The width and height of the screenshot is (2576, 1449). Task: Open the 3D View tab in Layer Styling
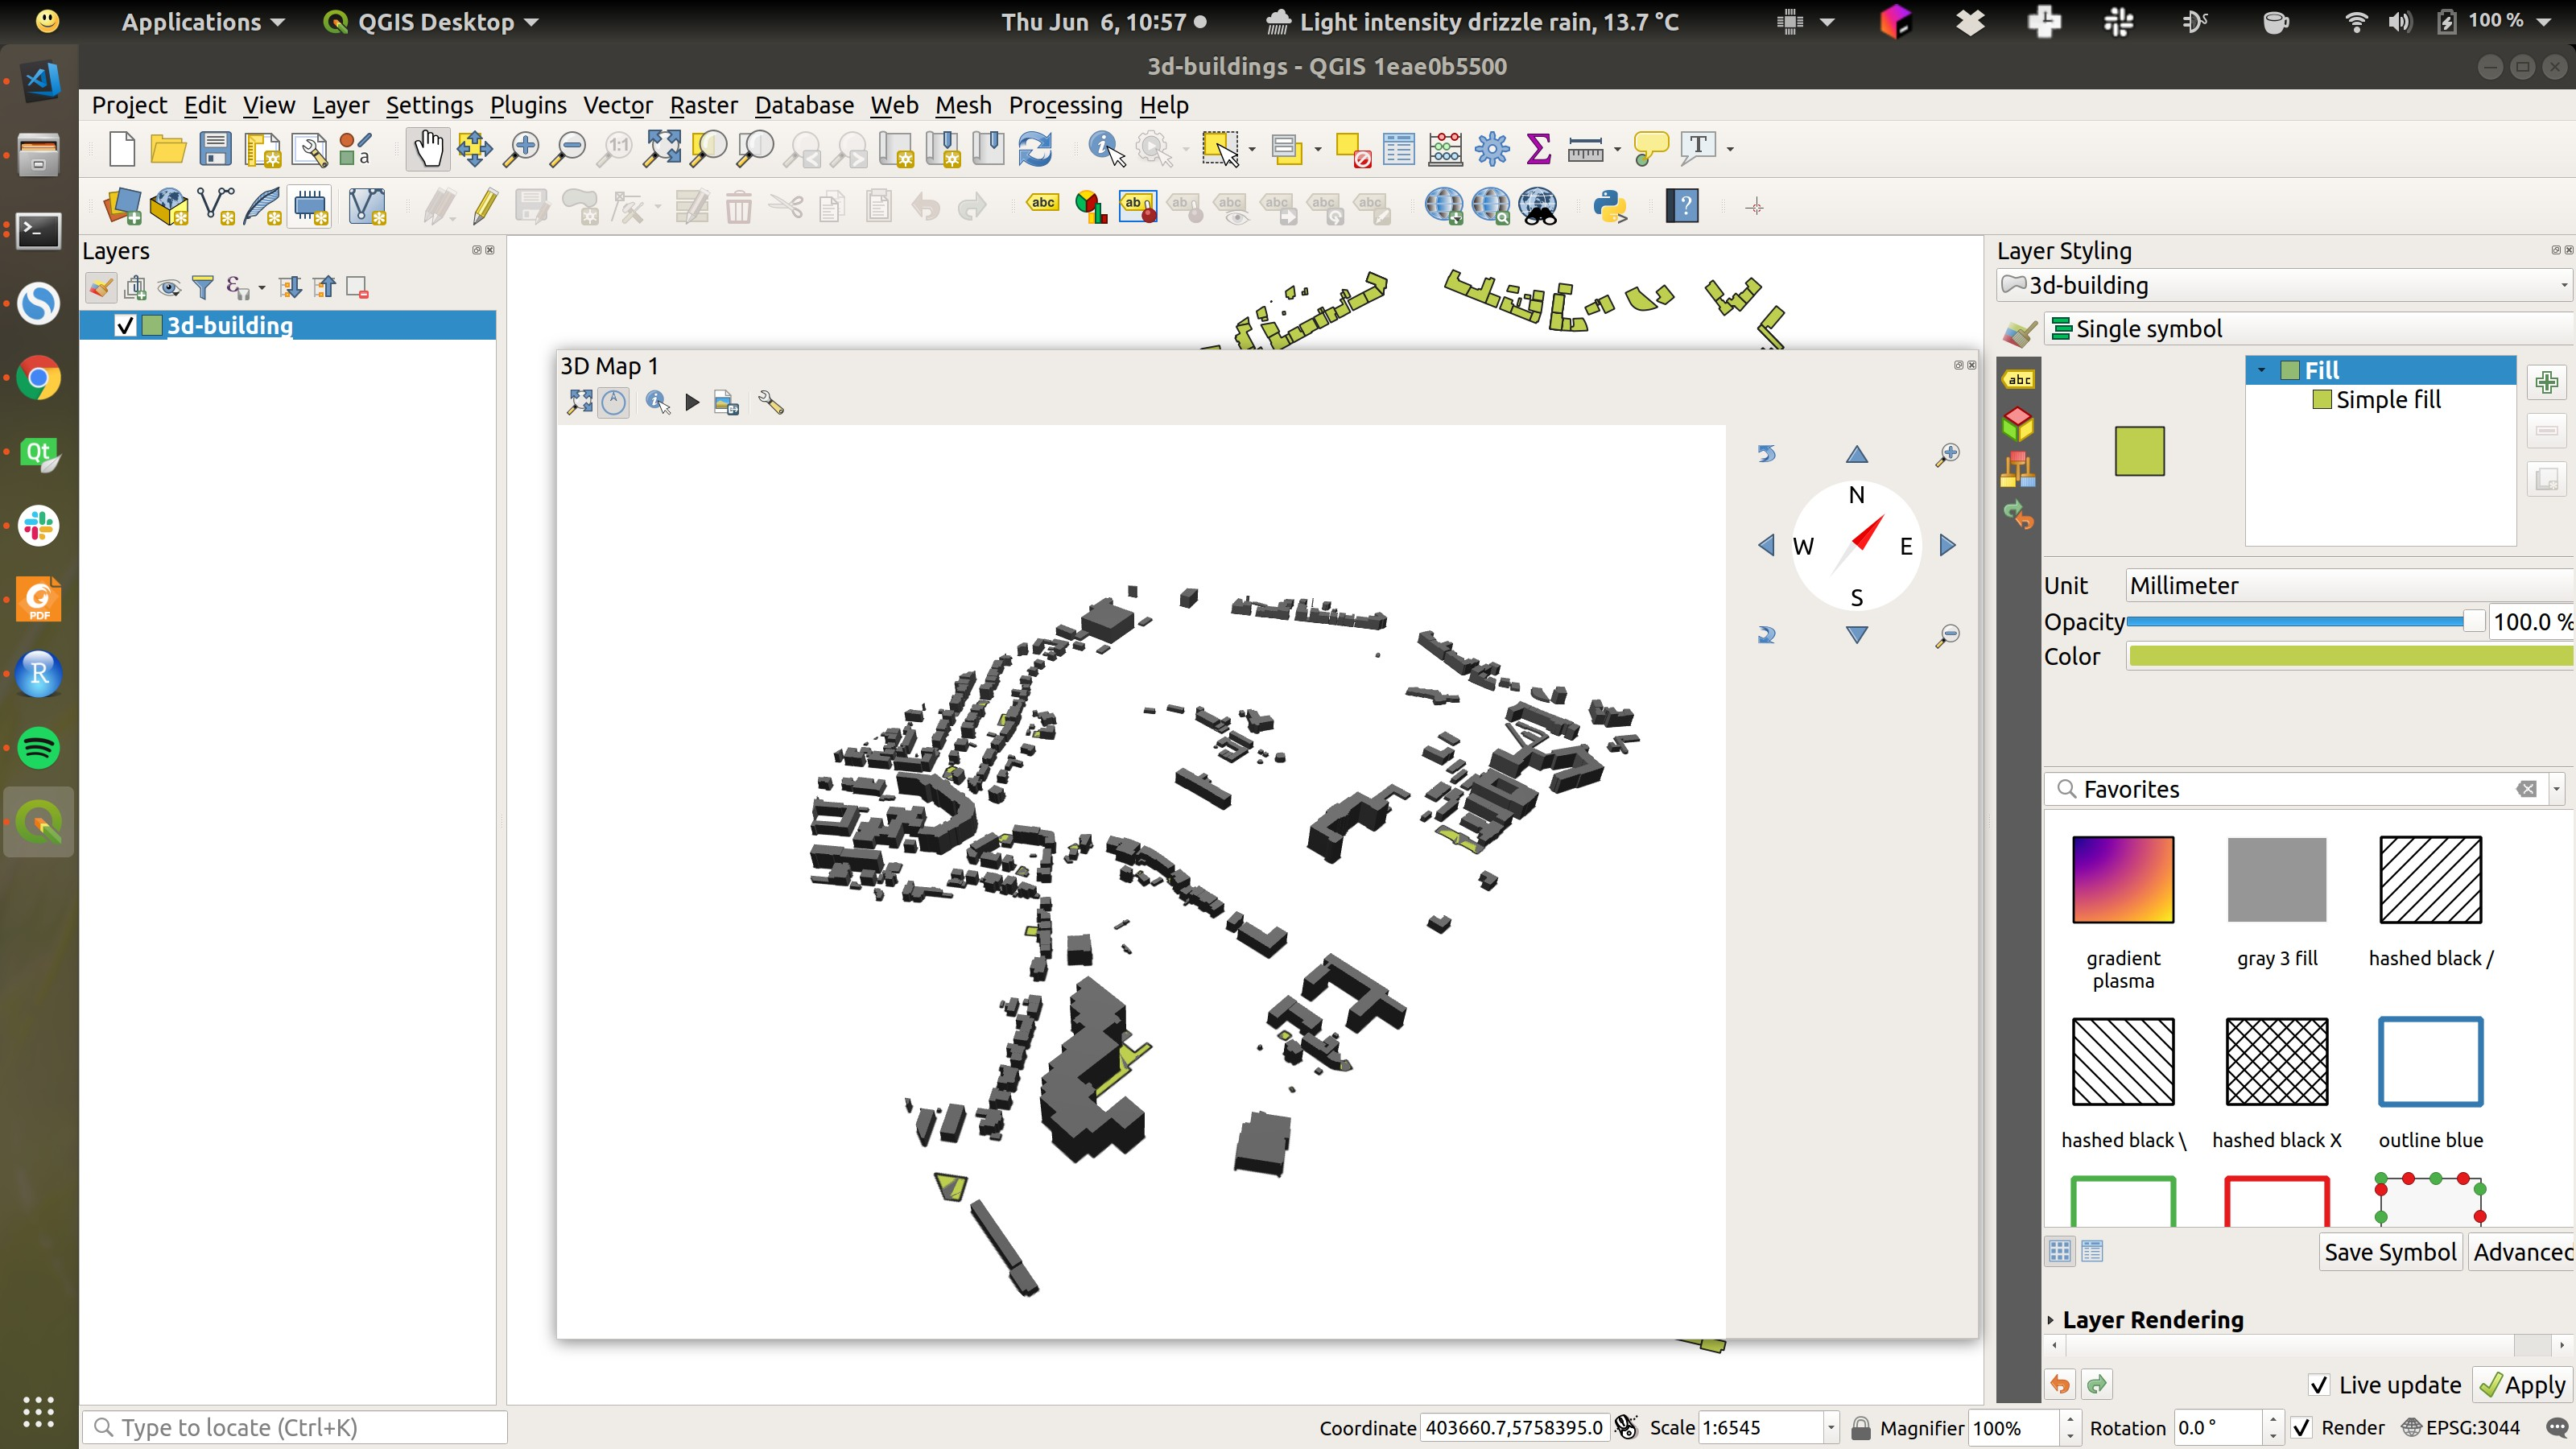[2018, 424]
